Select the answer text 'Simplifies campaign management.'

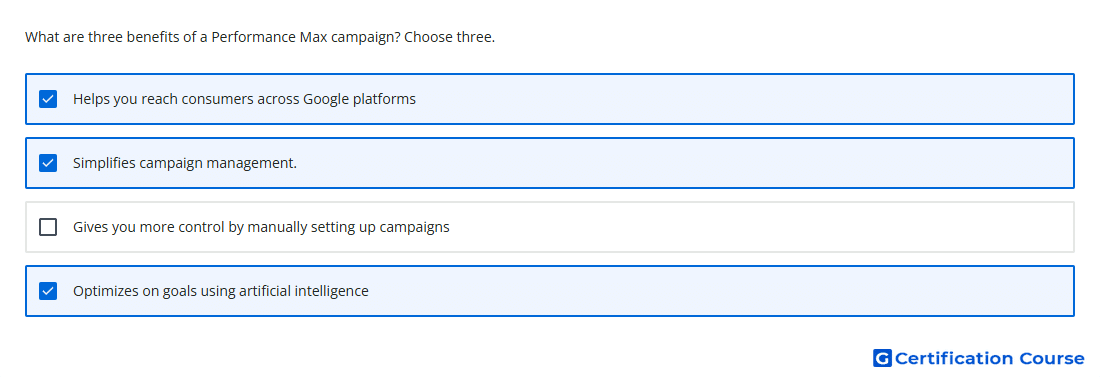point(185,163)
